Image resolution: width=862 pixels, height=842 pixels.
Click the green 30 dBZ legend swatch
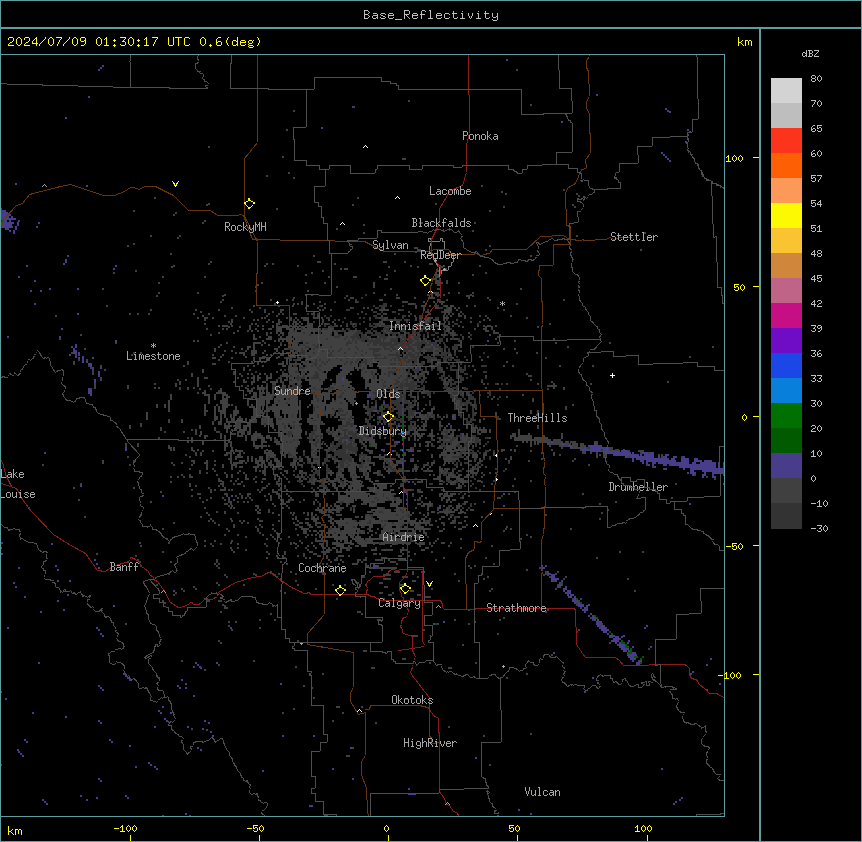[x=786, y=416]
